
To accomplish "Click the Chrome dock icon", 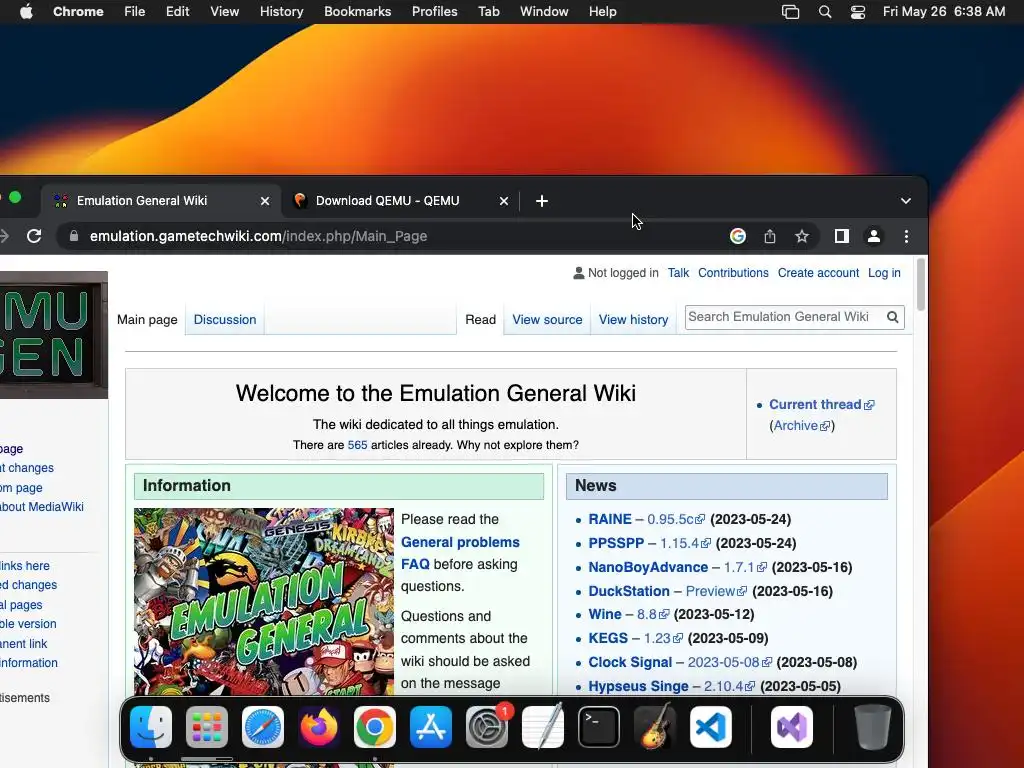I will pyautogui.click(x=375, y=727).
